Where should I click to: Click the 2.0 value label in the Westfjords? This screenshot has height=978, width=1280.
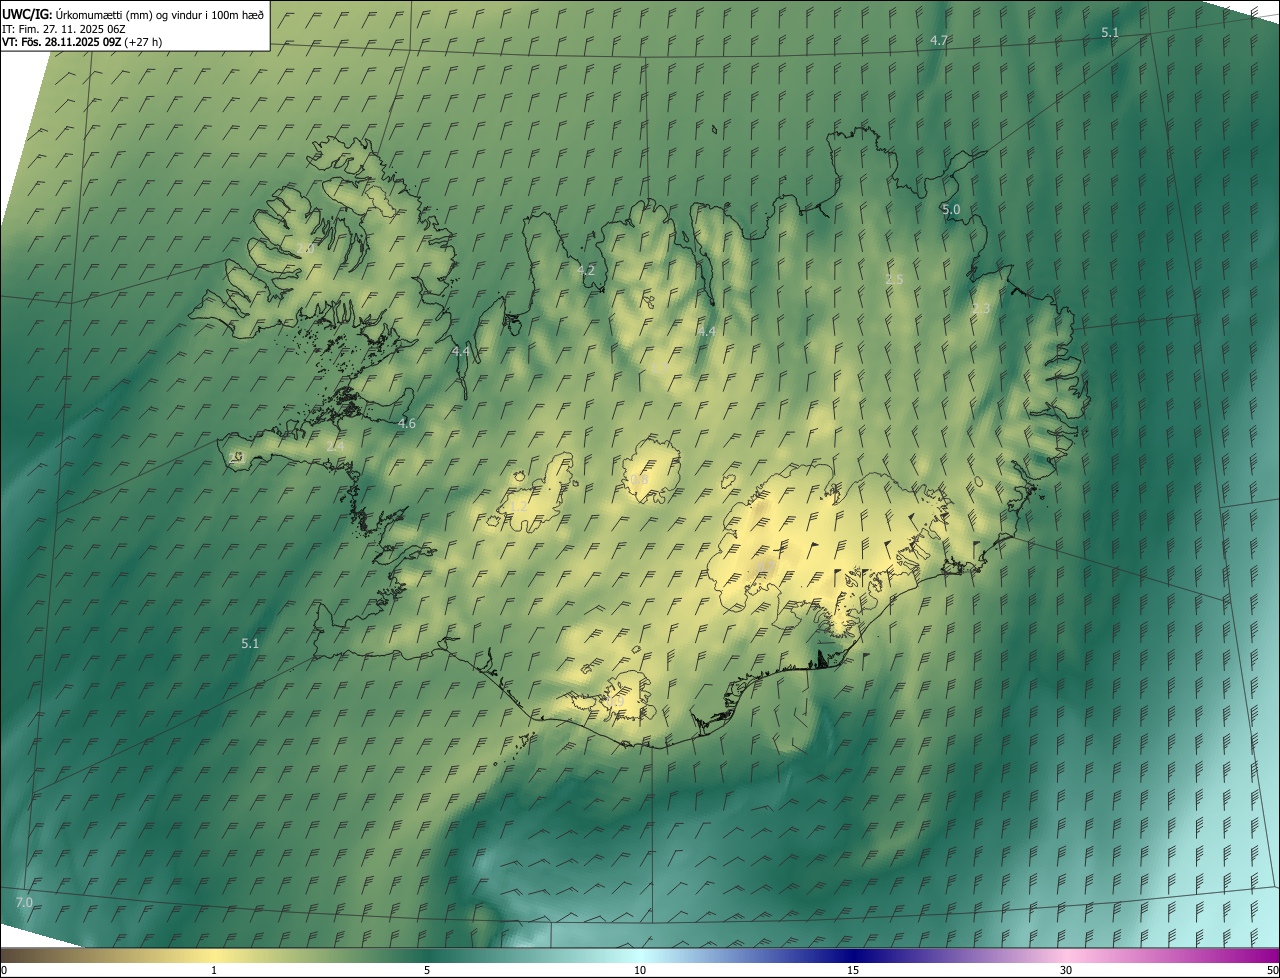click(x=306, y=247)
